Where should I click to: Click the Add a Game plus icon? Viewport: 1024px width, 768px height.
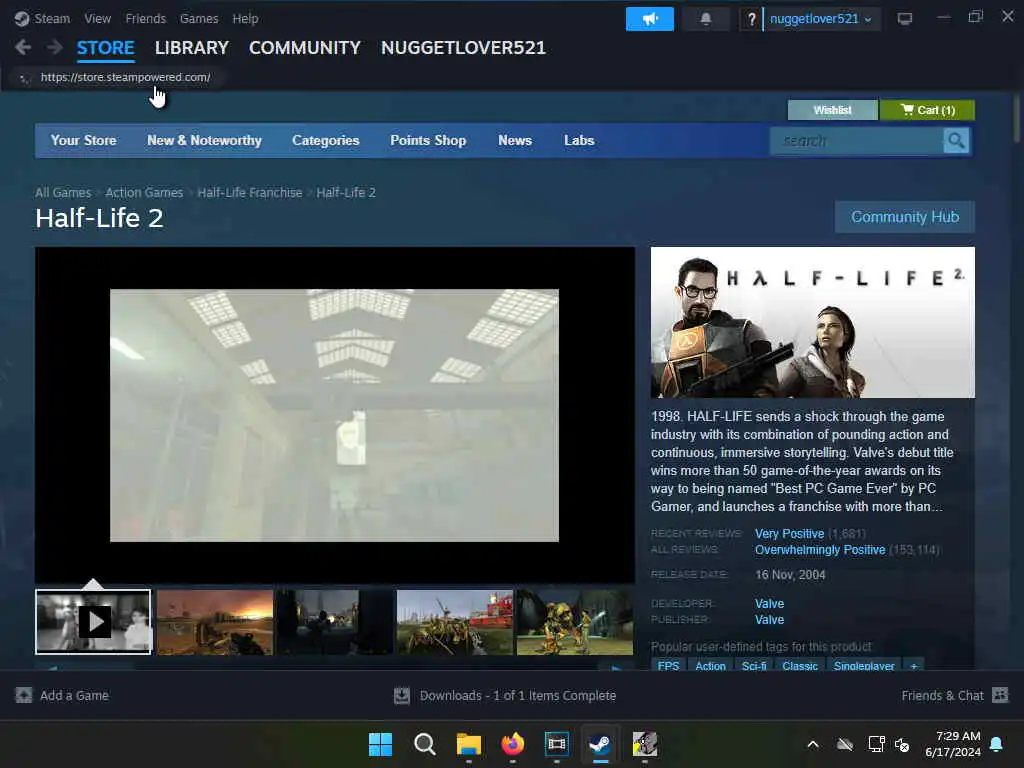(x=24, y=695)
